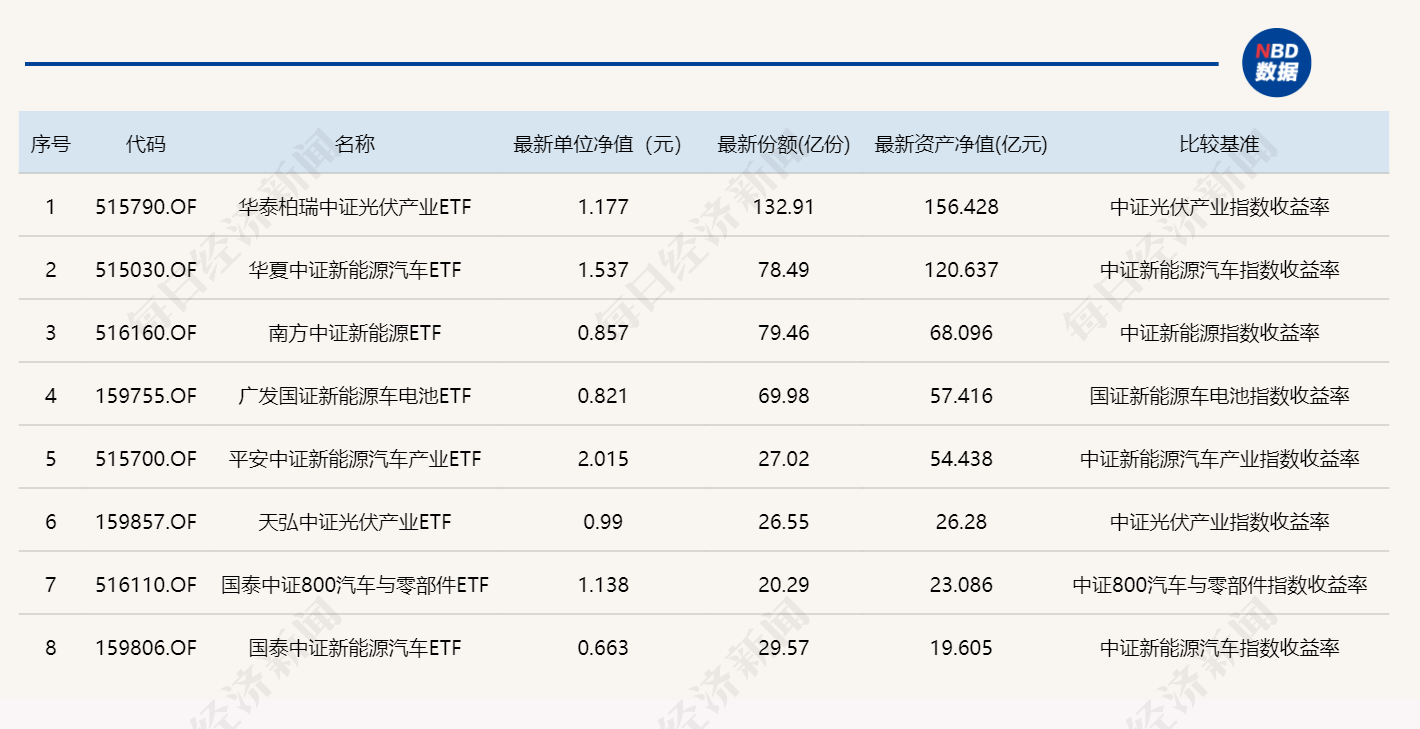Click the NBD数据 logo badge

[1276, 63]
